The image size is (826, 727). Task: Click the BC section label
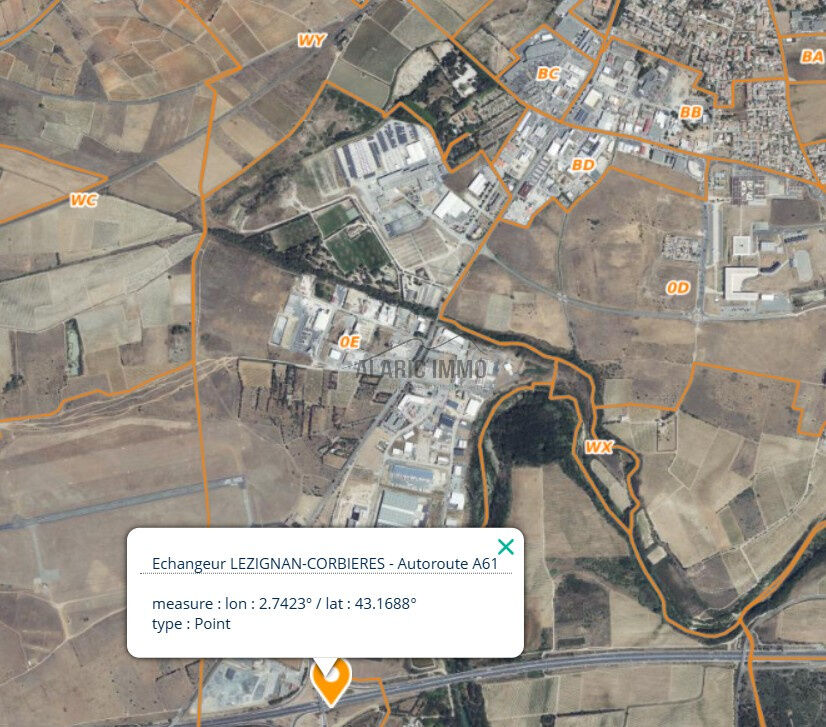coord(548,73)
